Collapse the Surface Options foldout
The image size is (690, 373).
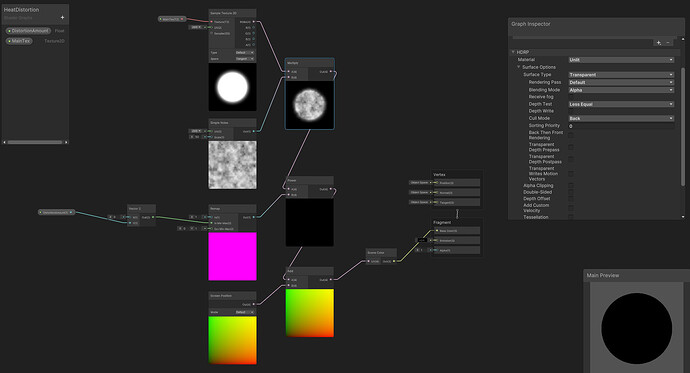pos(519,67)
